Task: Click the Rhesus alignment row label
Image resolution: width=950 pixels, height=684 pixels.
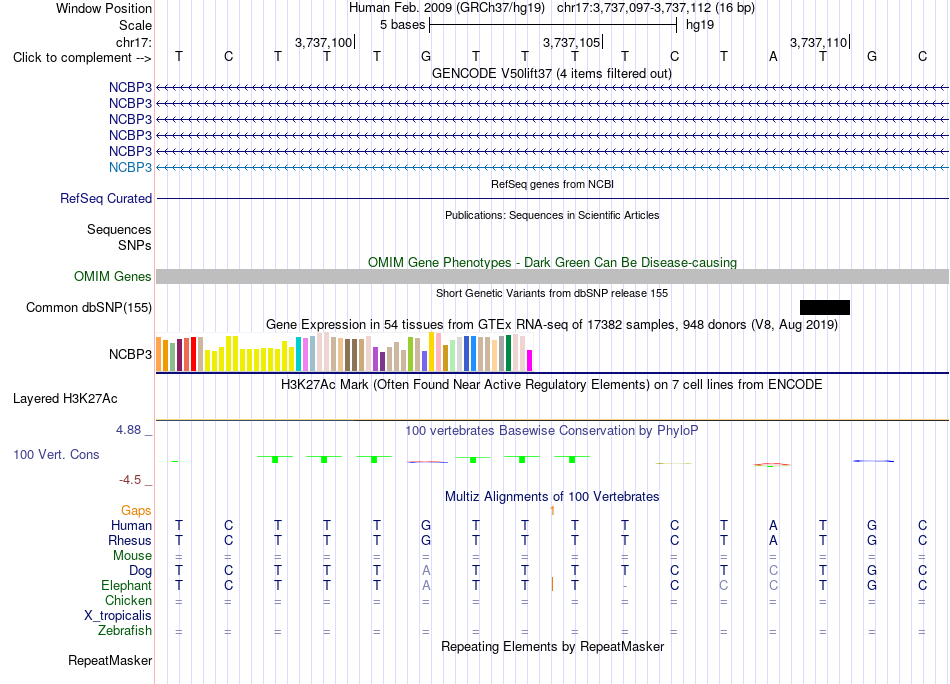Action: point(130,540)
